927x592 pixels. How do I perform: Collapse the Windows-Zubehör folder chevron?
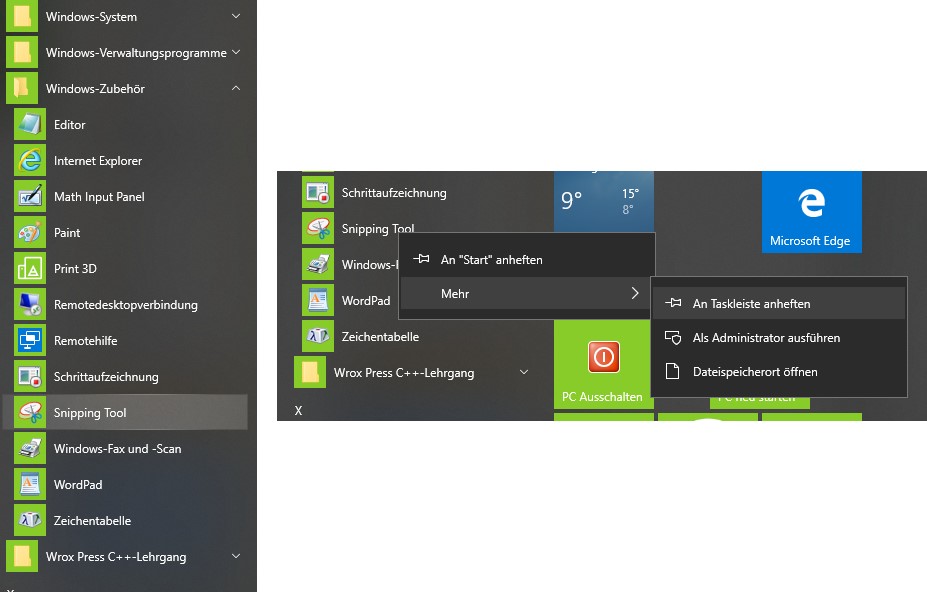(236, 89)
